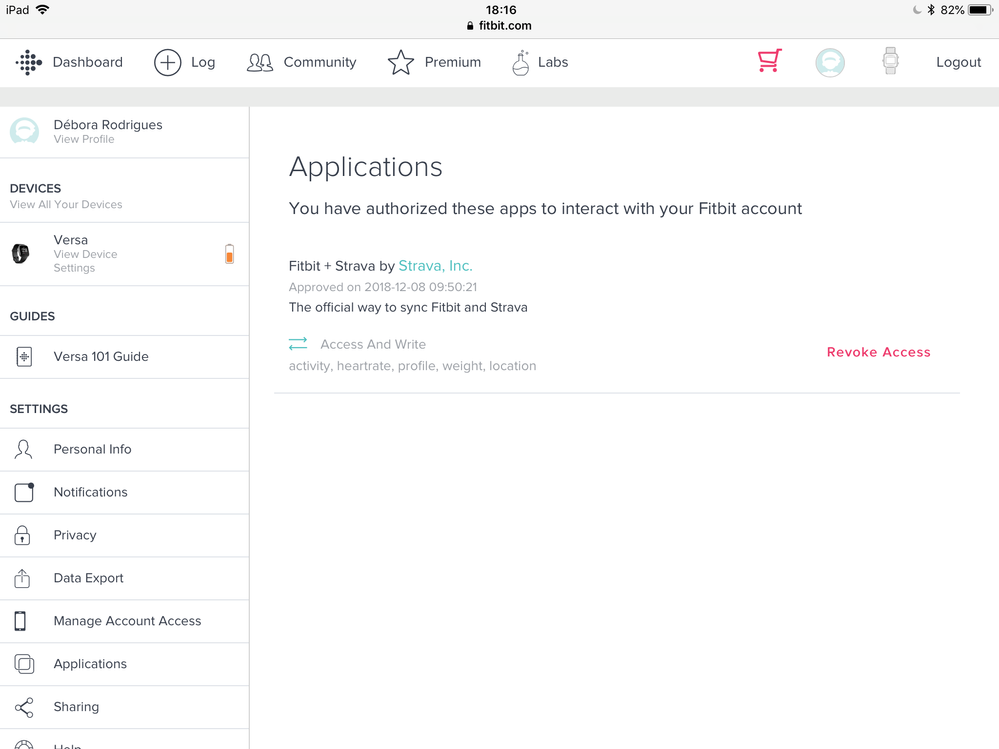Click the SETTINGS section heading
999x749 pixels.
tap(39, 409)
